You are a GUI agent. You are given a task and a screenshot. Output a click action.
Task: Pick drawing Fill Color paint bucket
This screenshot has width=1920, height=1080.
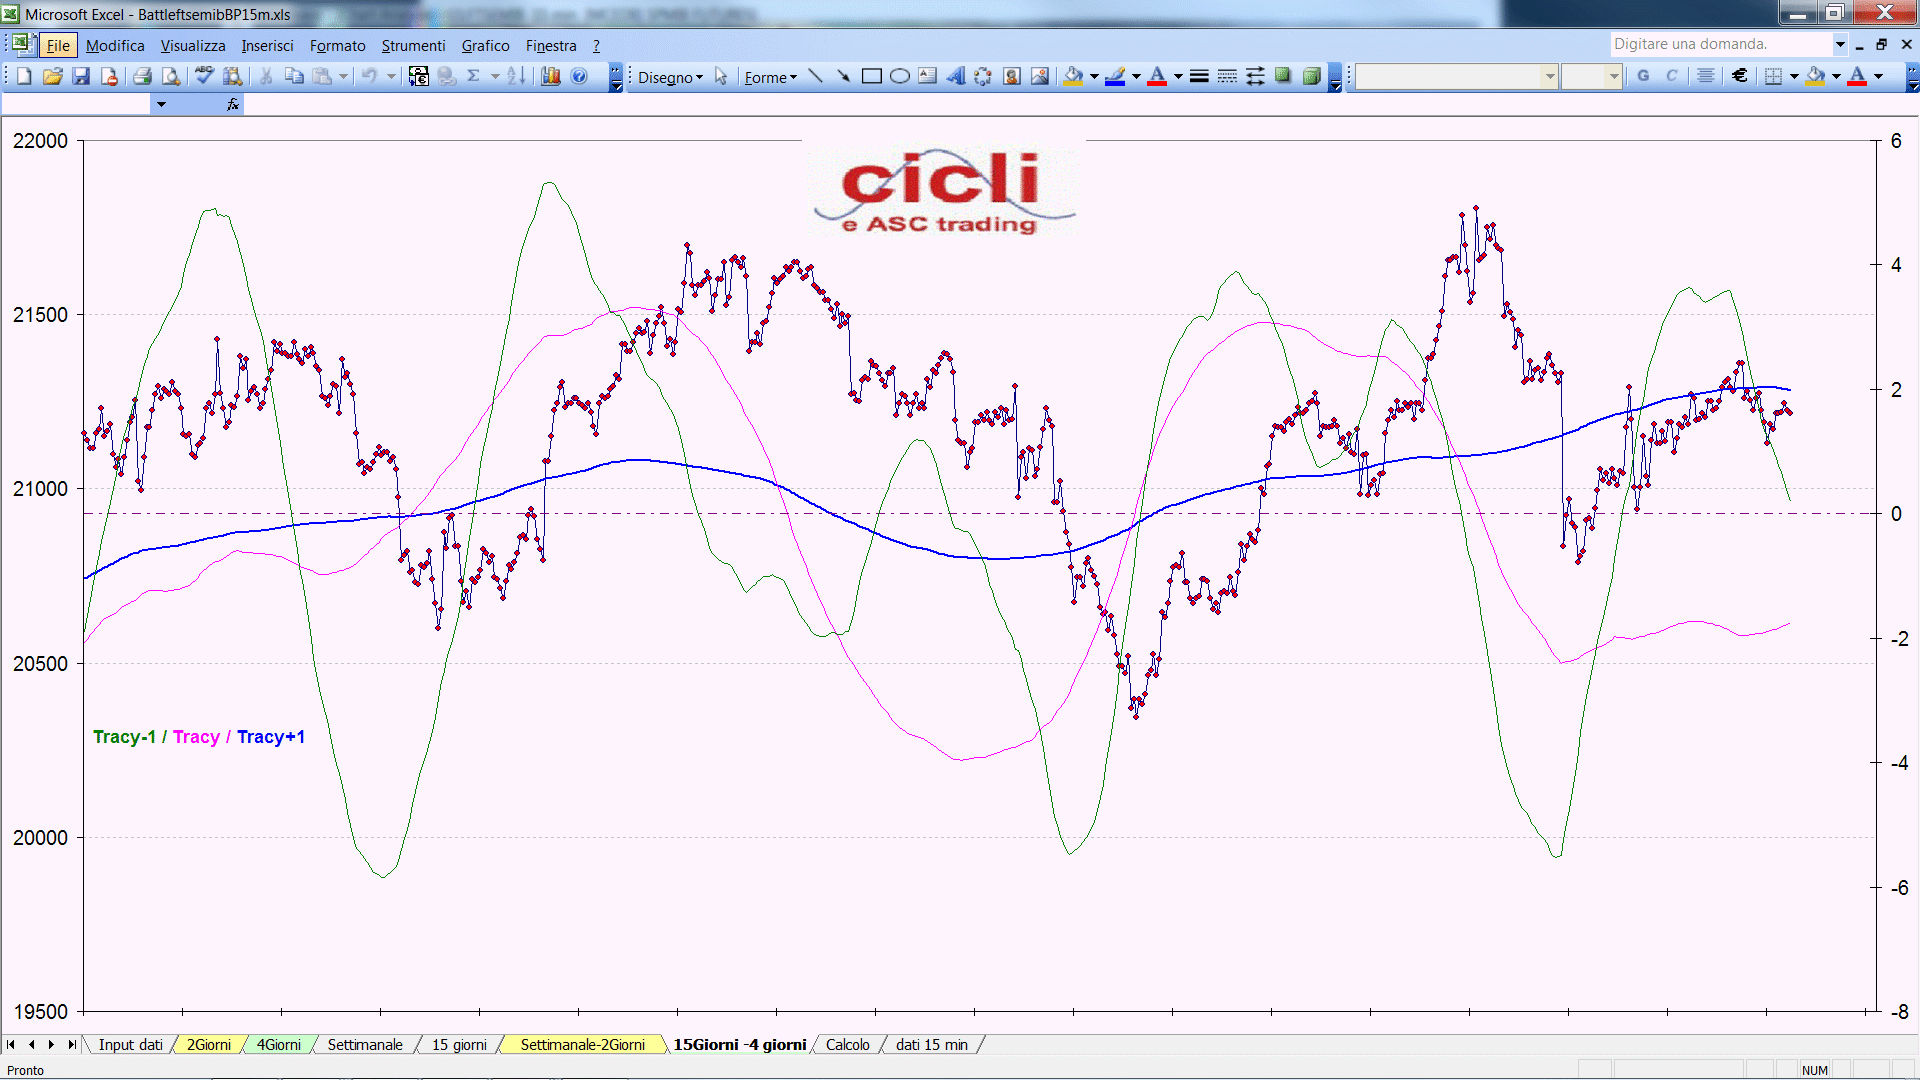[1074, 76]
